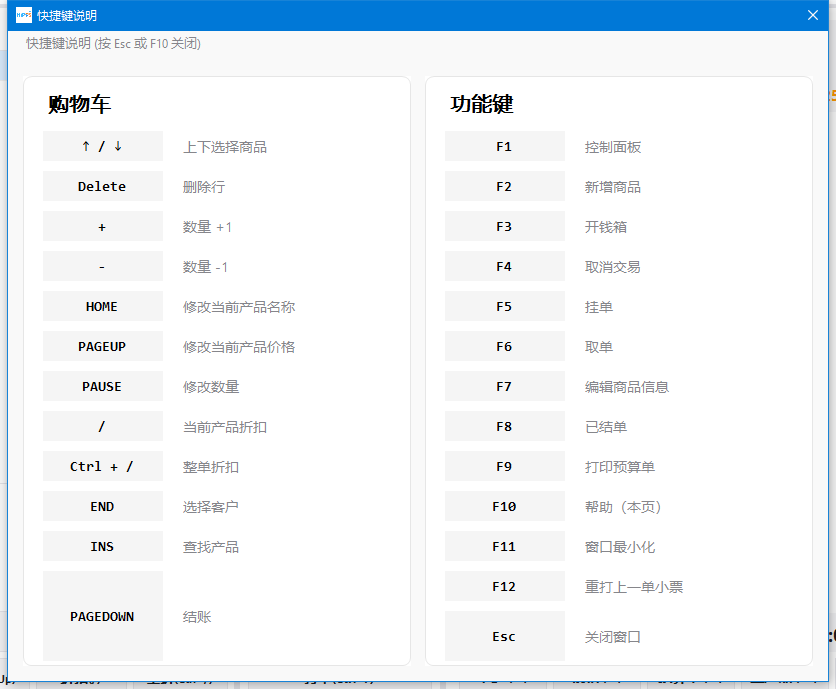
Task: Click the F5 key label
Action: pyautogui.click(x=504, y=306)
